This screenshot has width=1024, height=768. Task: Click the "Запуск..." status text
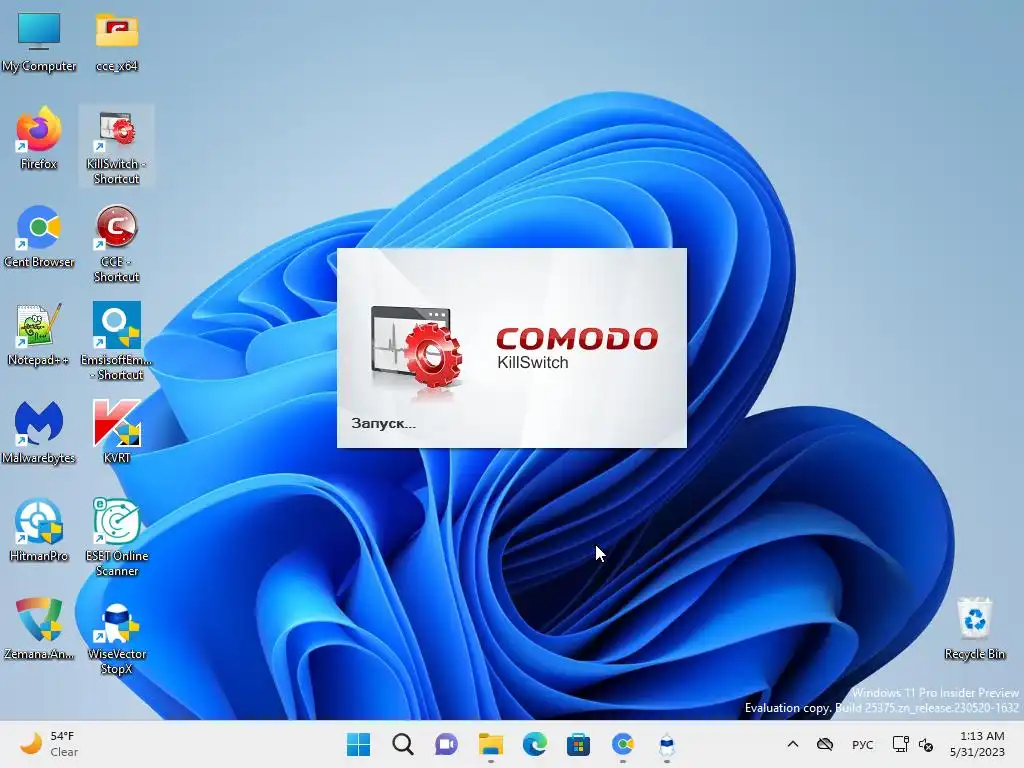(x=383, y=424)
